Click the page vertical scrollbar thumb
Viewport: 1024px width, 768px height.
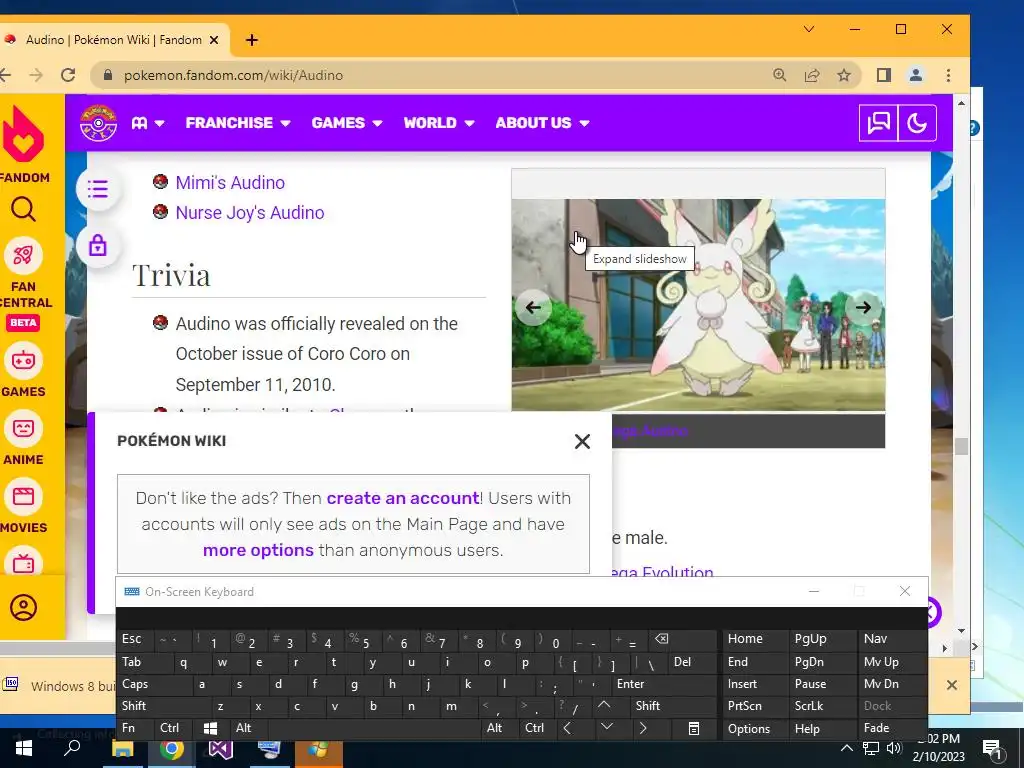[961, 447]
